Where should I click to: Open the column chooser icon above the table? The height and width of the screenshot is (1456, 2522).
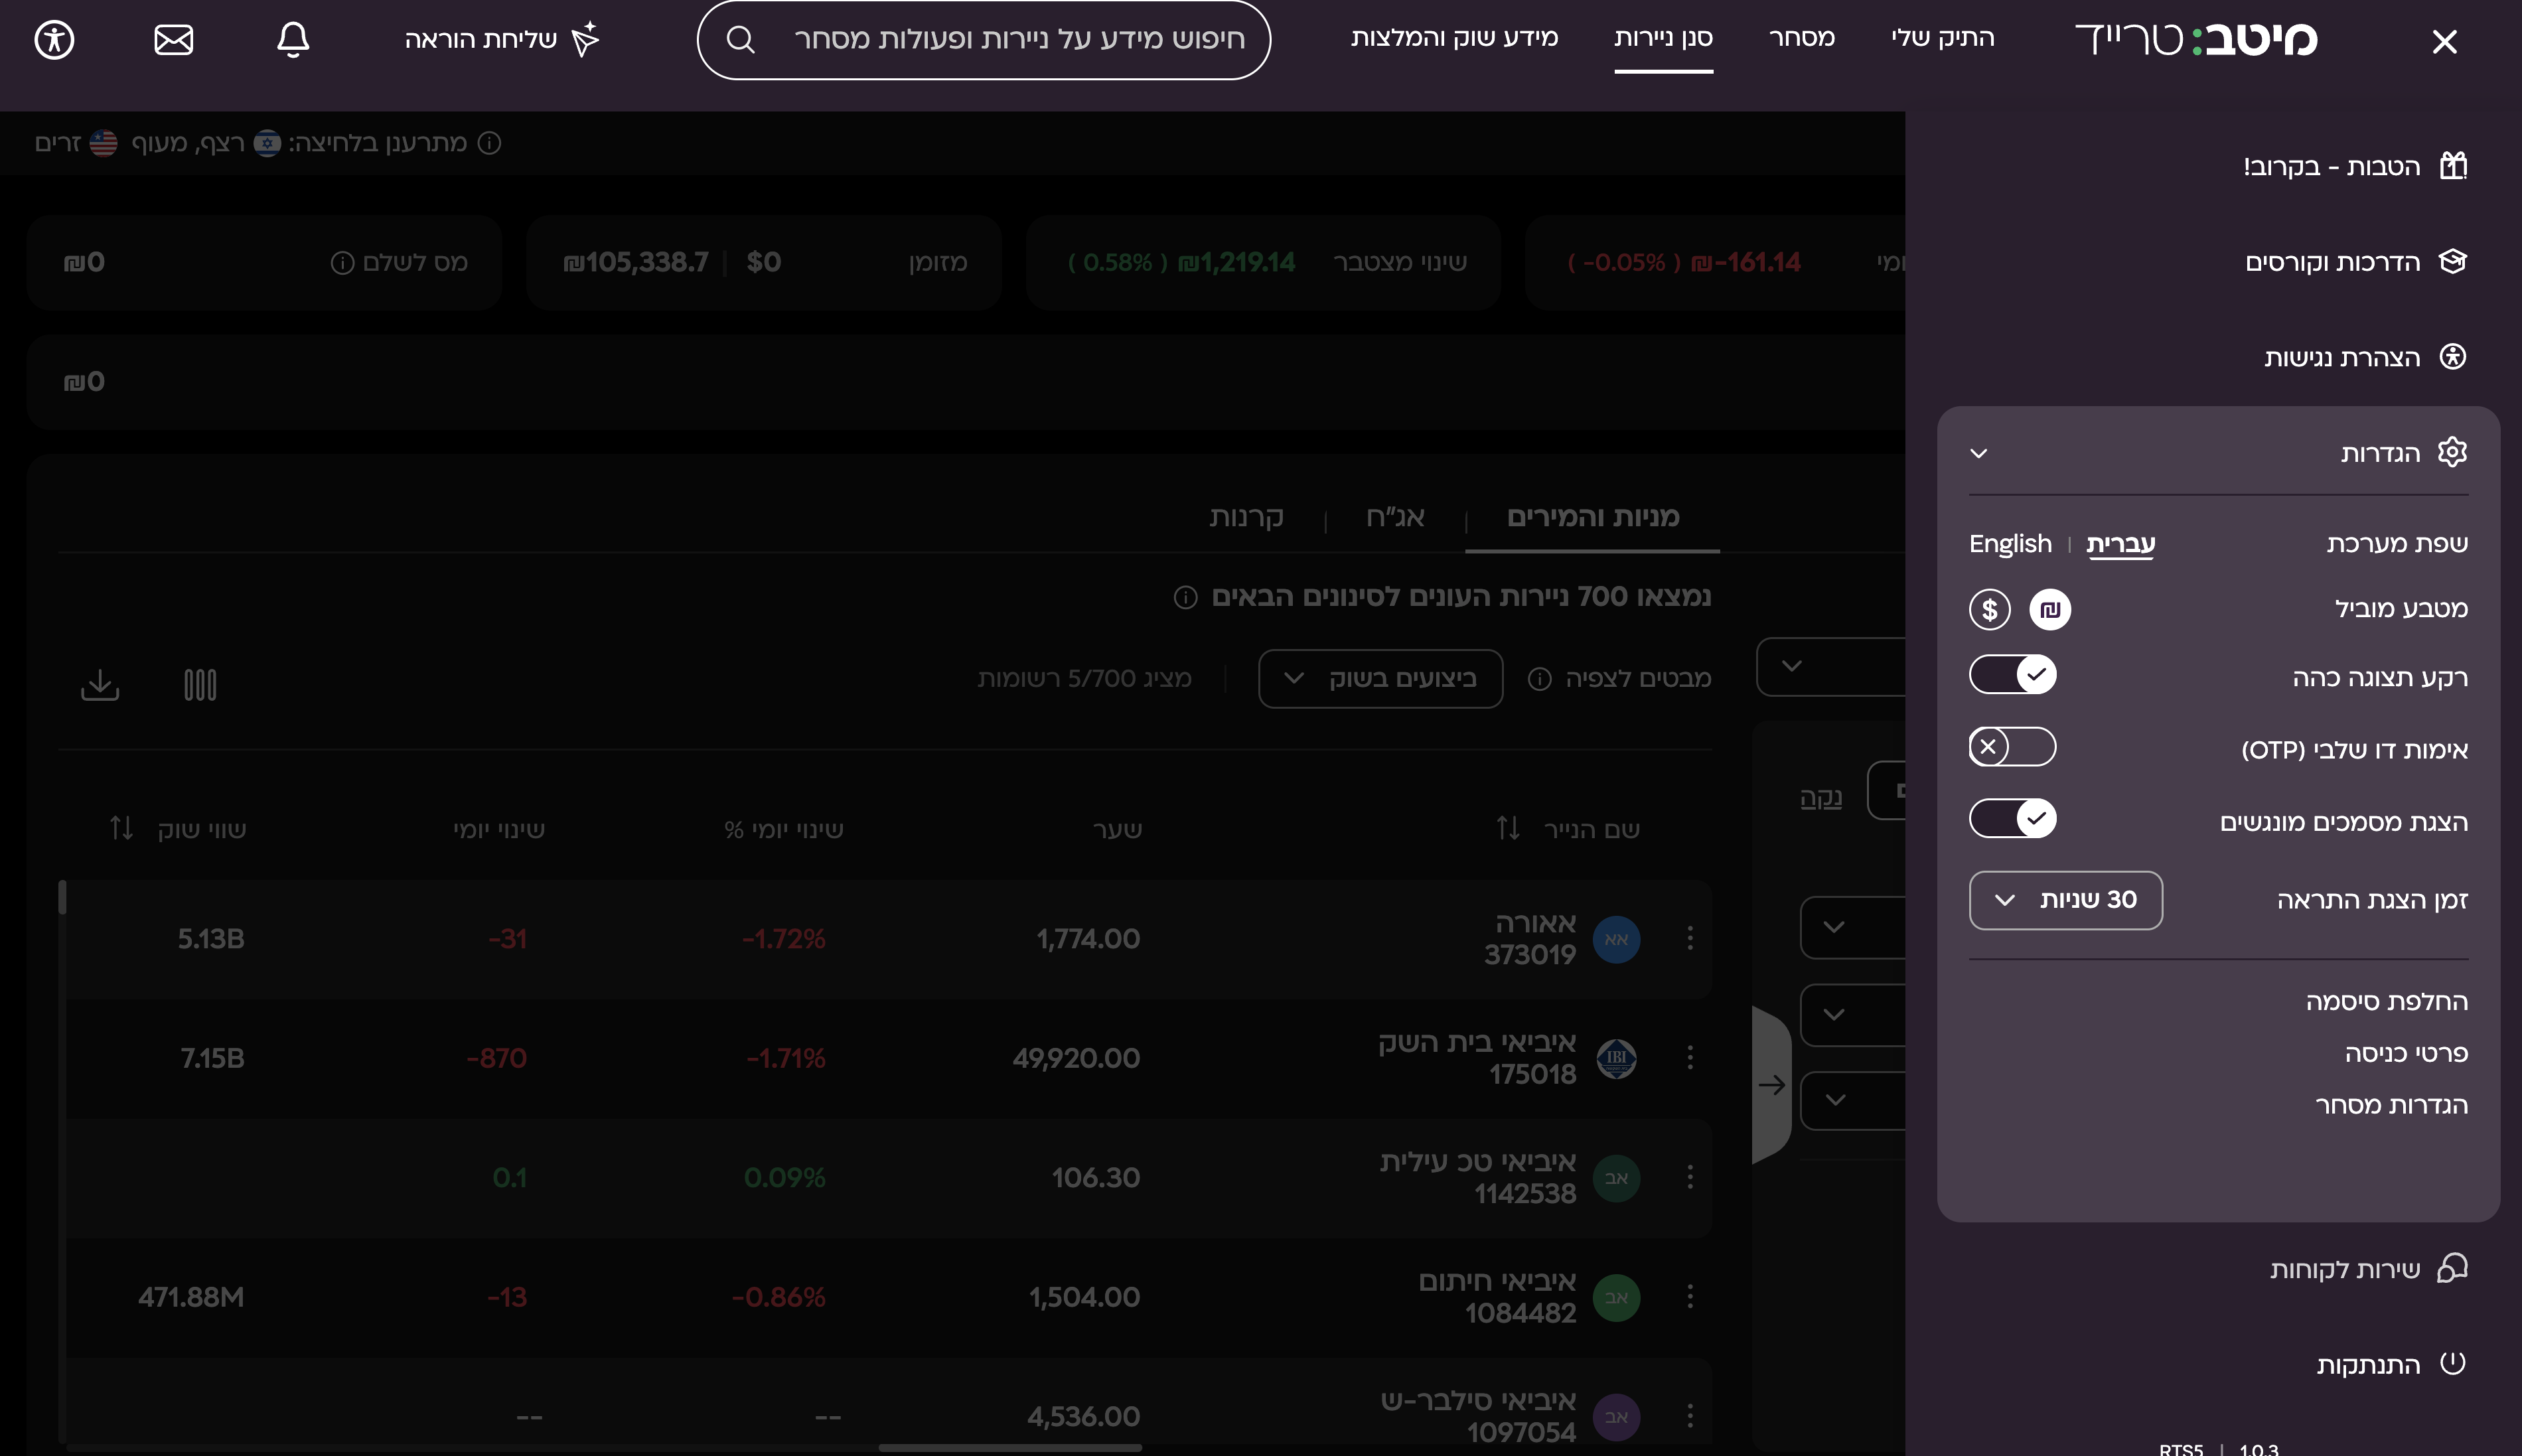pos(200,685)
